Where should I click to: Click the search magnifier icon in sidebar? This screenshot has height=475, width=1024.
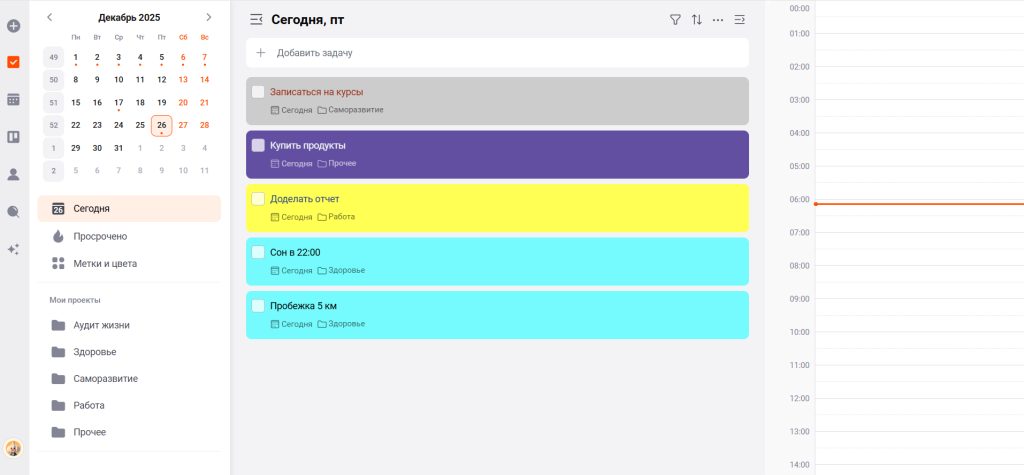[14, 211]
